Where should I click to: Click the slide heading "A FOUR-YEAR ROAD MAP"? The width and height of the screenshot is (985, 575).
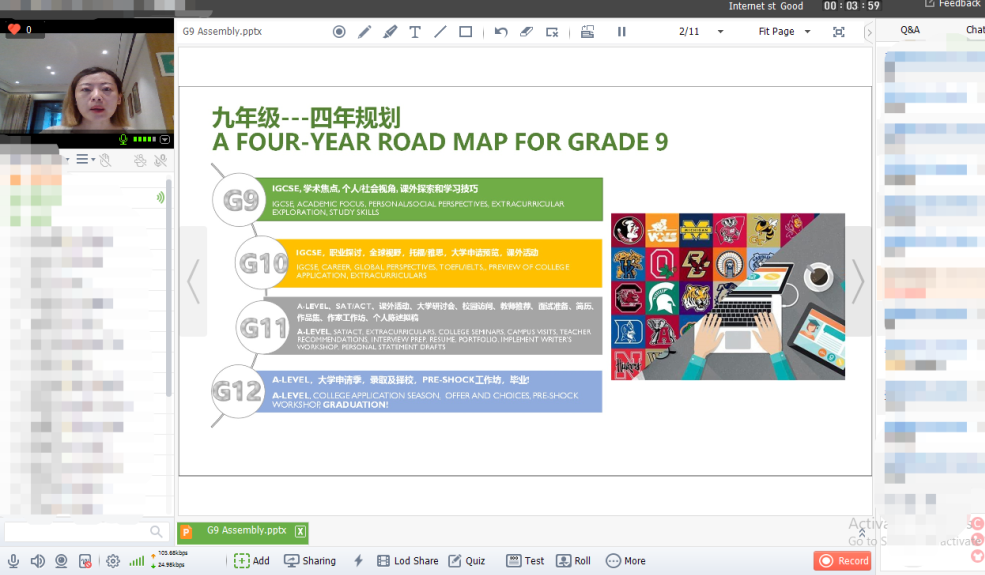coord(440,142)
